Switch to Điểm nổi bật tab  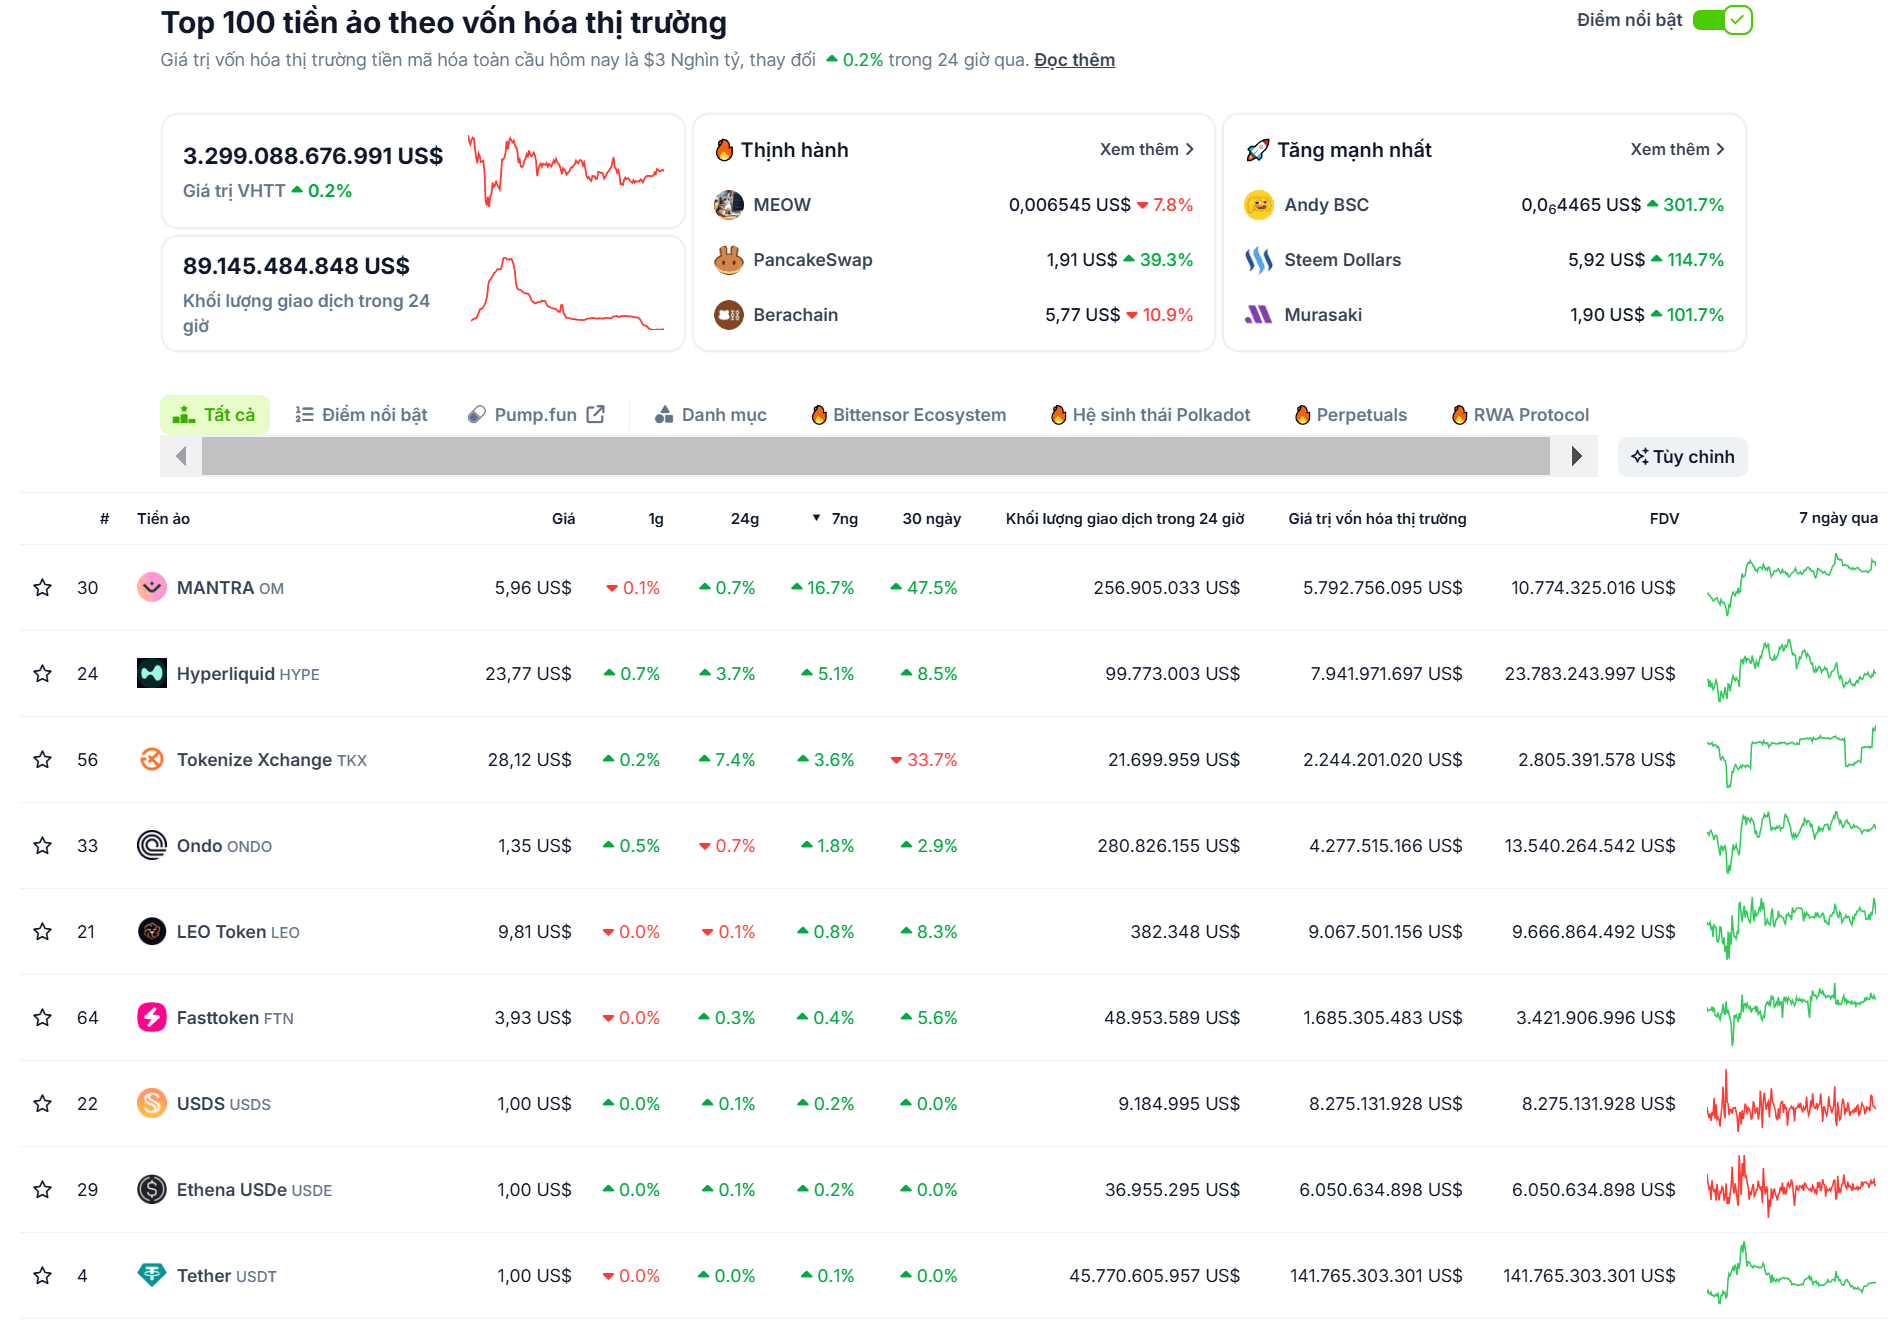pos(361,414)
